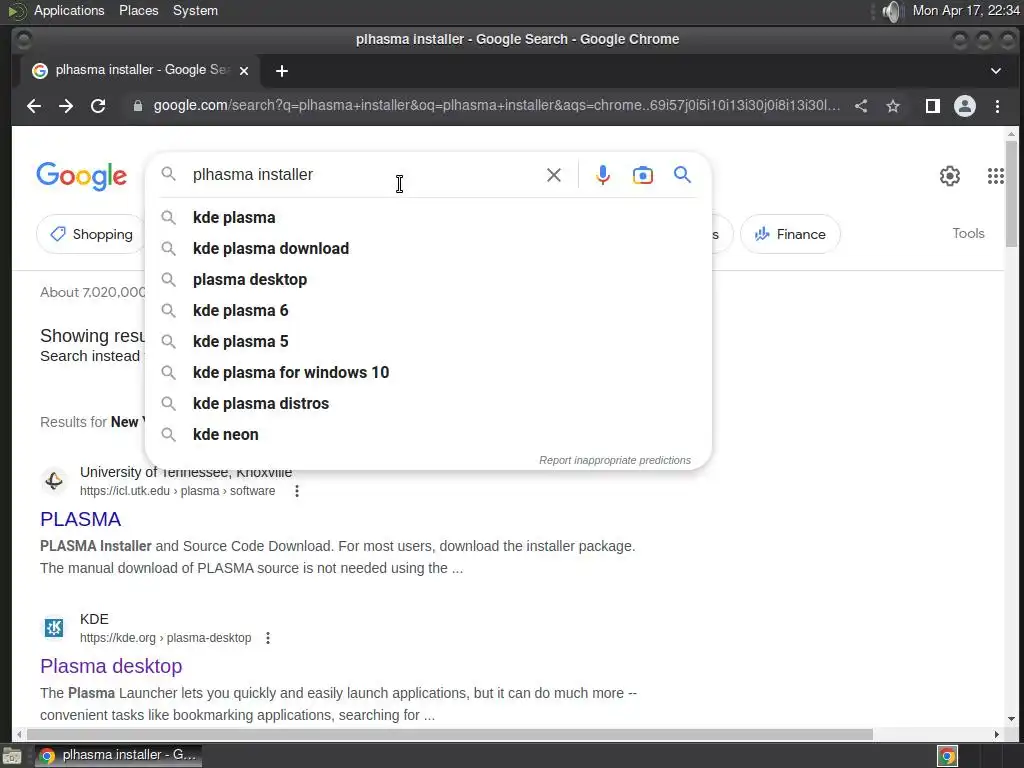This screenshot has height=768, width=1024.
Task: Choose suggestion 'kde neon'
Action: tap(428, 435)
